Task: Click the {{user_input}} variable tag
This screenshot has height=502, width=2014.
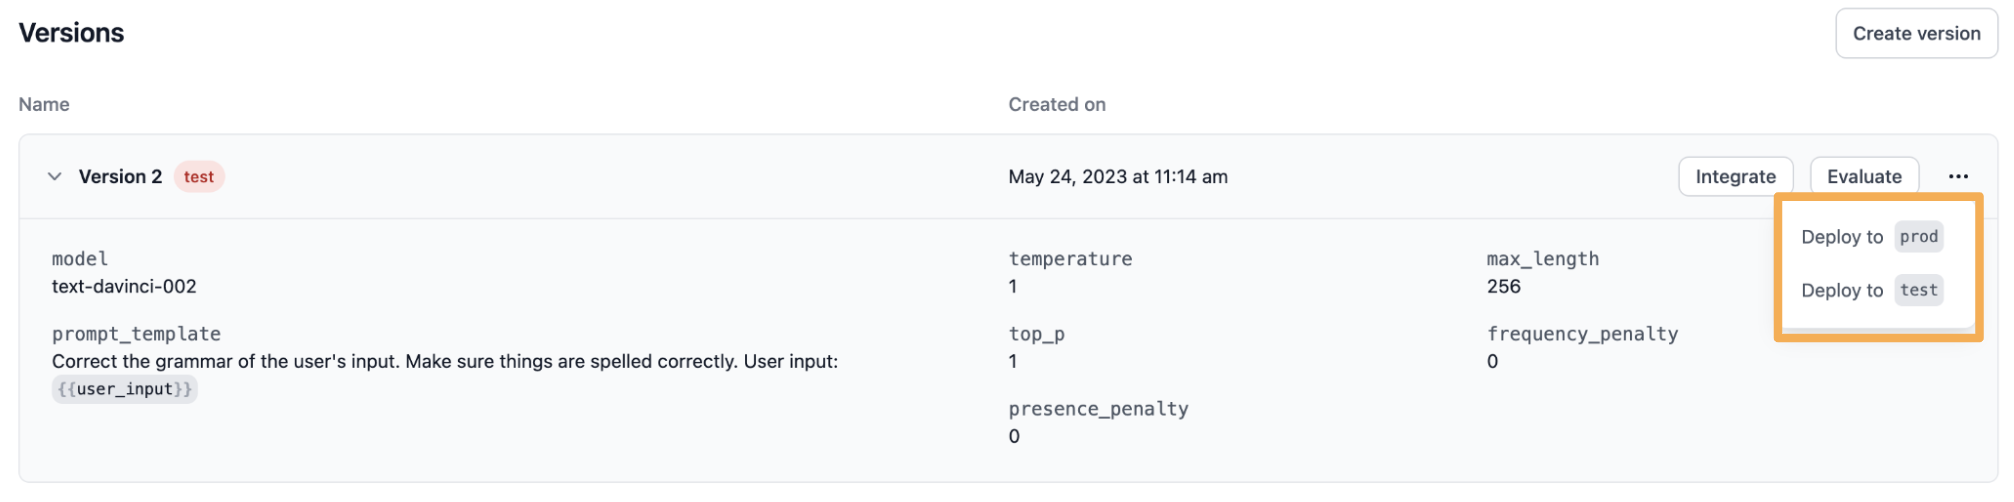Action: pos(124,390)
